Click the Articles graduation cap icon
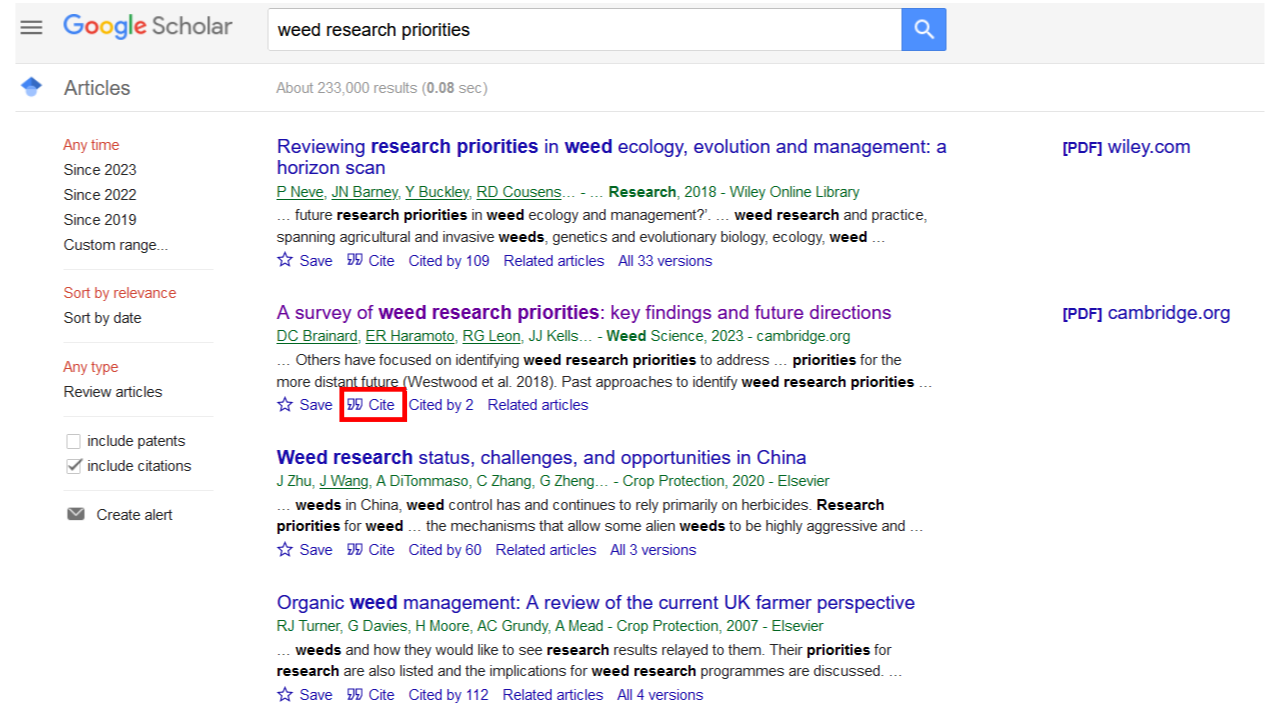1280x720 pixels. click(31, 87)
